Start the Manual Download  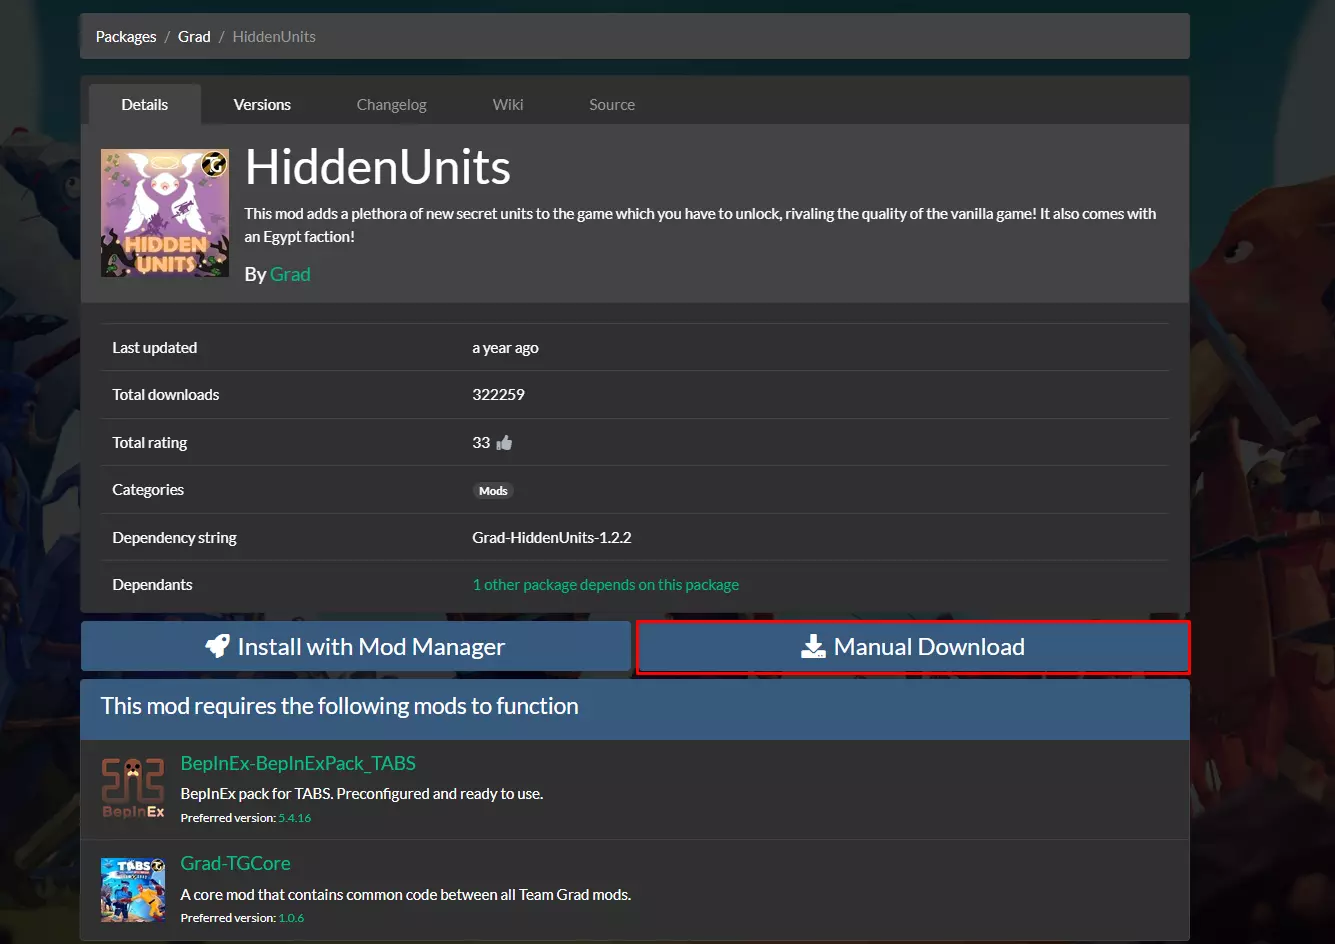[913, 647]
